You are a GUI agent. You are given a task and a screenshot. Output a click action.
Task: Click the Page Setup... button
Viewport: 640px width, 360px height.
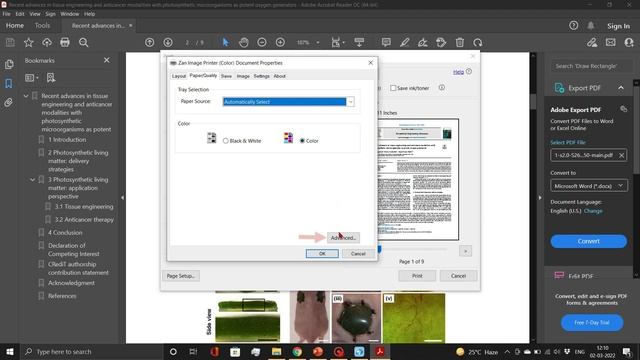(181, 276)
